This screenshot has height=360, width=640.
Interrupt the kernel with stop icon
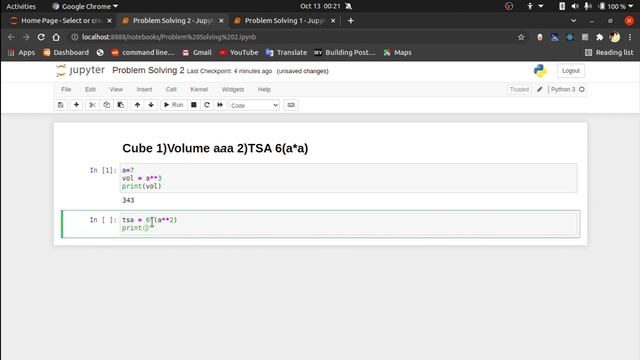(x=194, y=105)
